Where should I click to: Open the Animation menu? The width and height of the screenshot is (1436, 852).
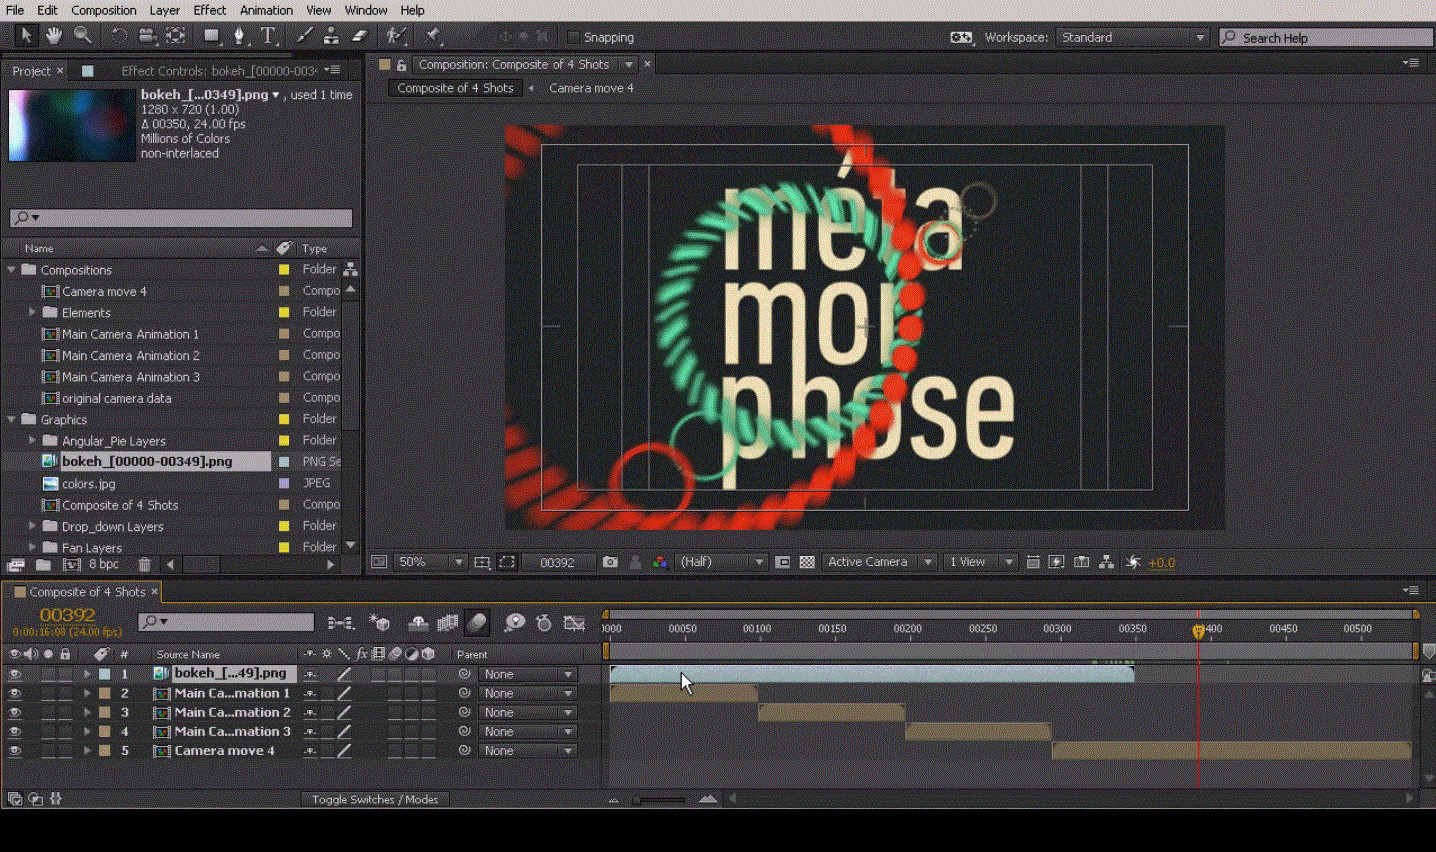coord(266,10)
